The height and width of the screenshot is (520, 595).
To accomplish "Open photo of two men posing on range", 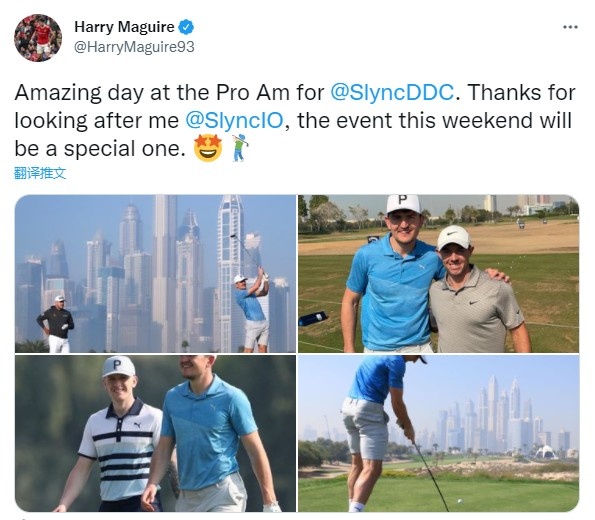I will [439, 274].
